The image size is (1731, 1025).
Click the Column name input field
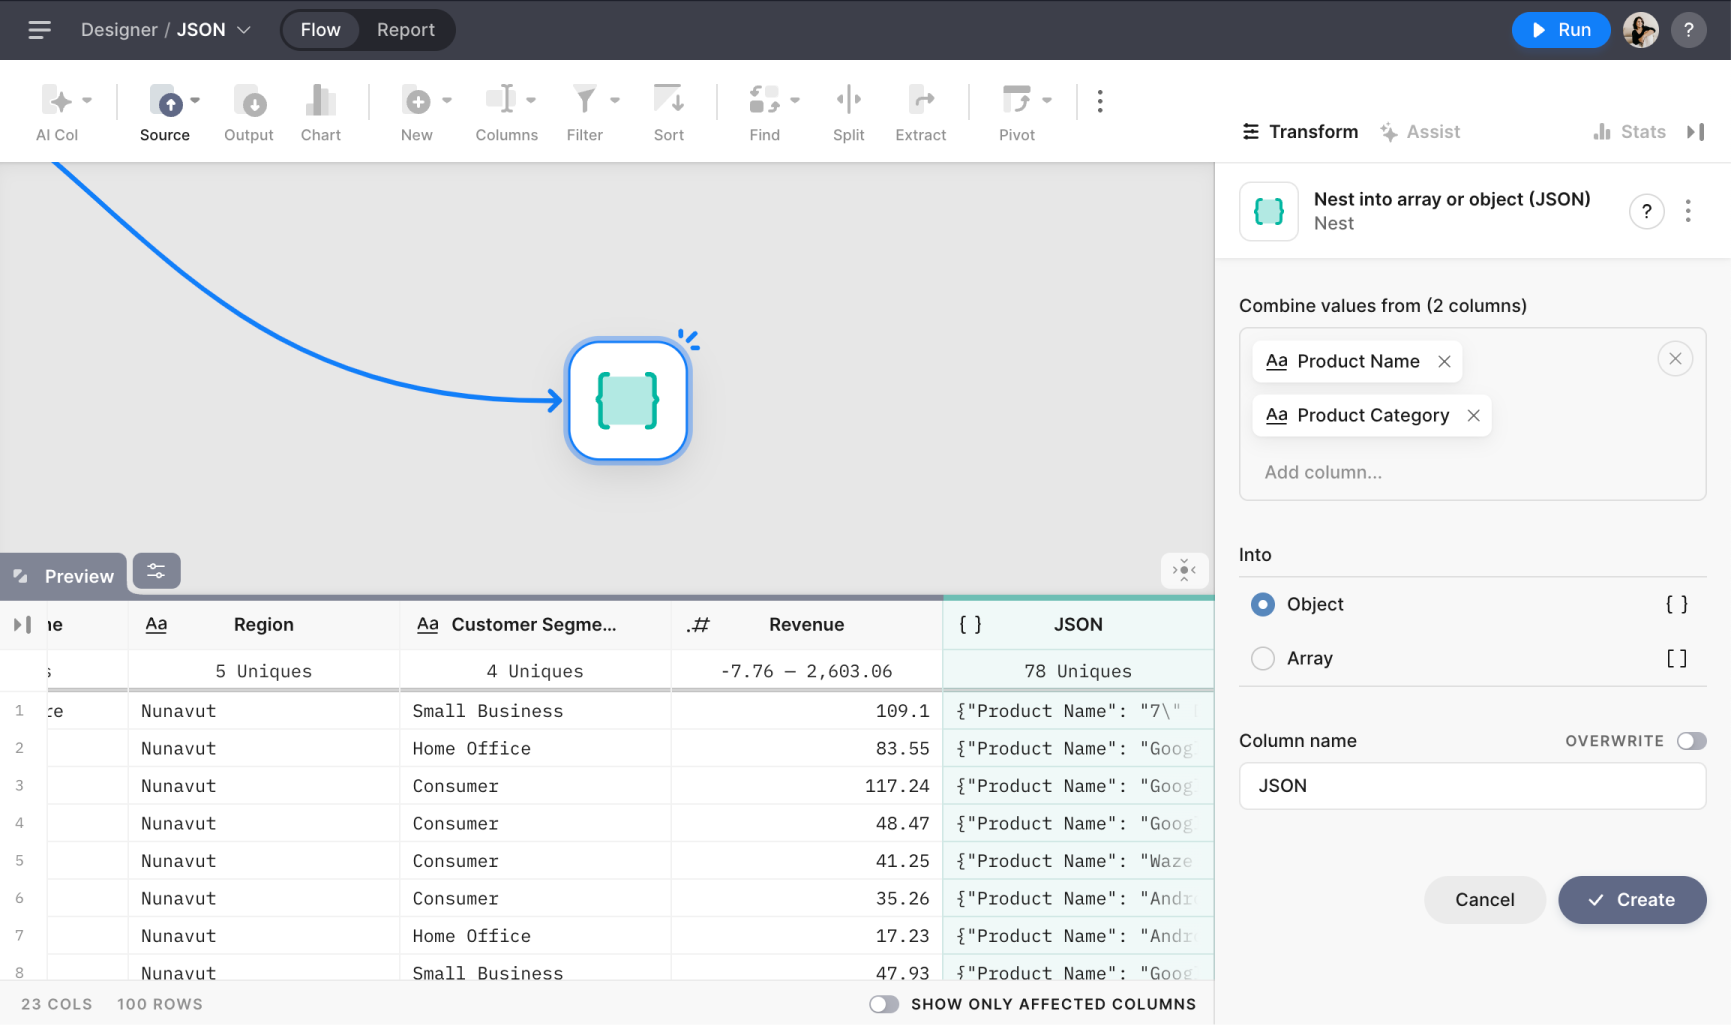pyautogui.click(x=1471, y=786)
